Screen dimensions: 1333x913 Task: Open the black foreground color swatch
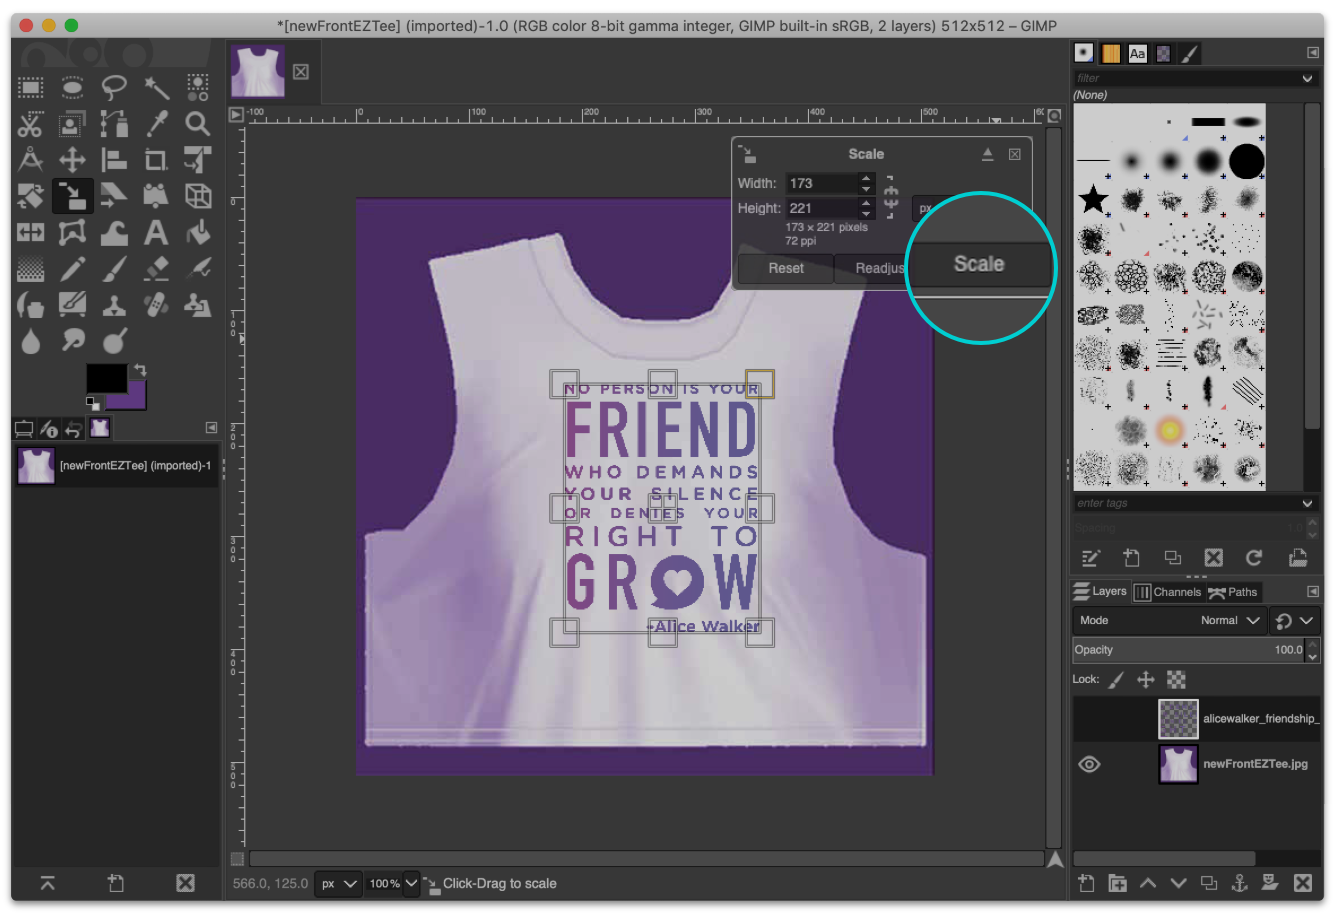pos(106,378)
